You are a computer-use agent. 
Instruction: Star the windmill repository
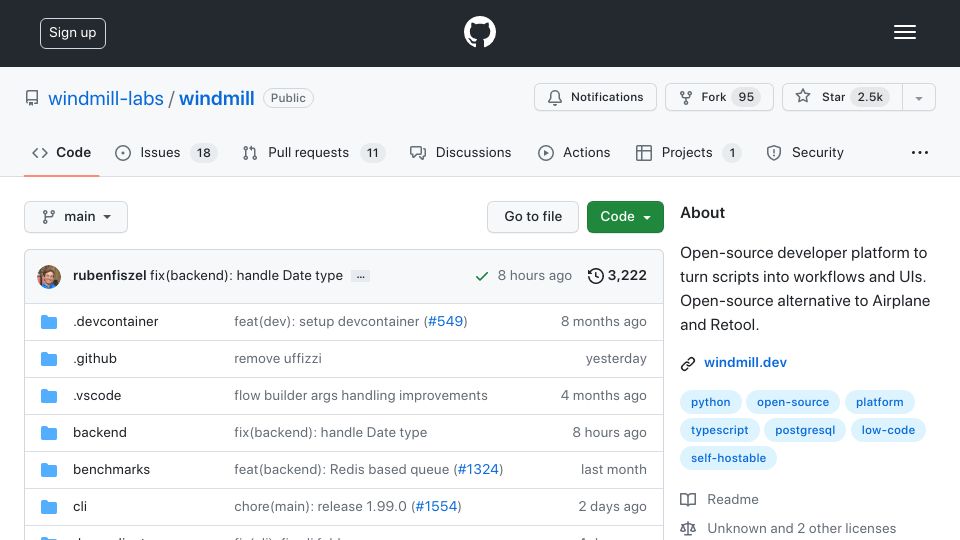(x=842, y=97)
